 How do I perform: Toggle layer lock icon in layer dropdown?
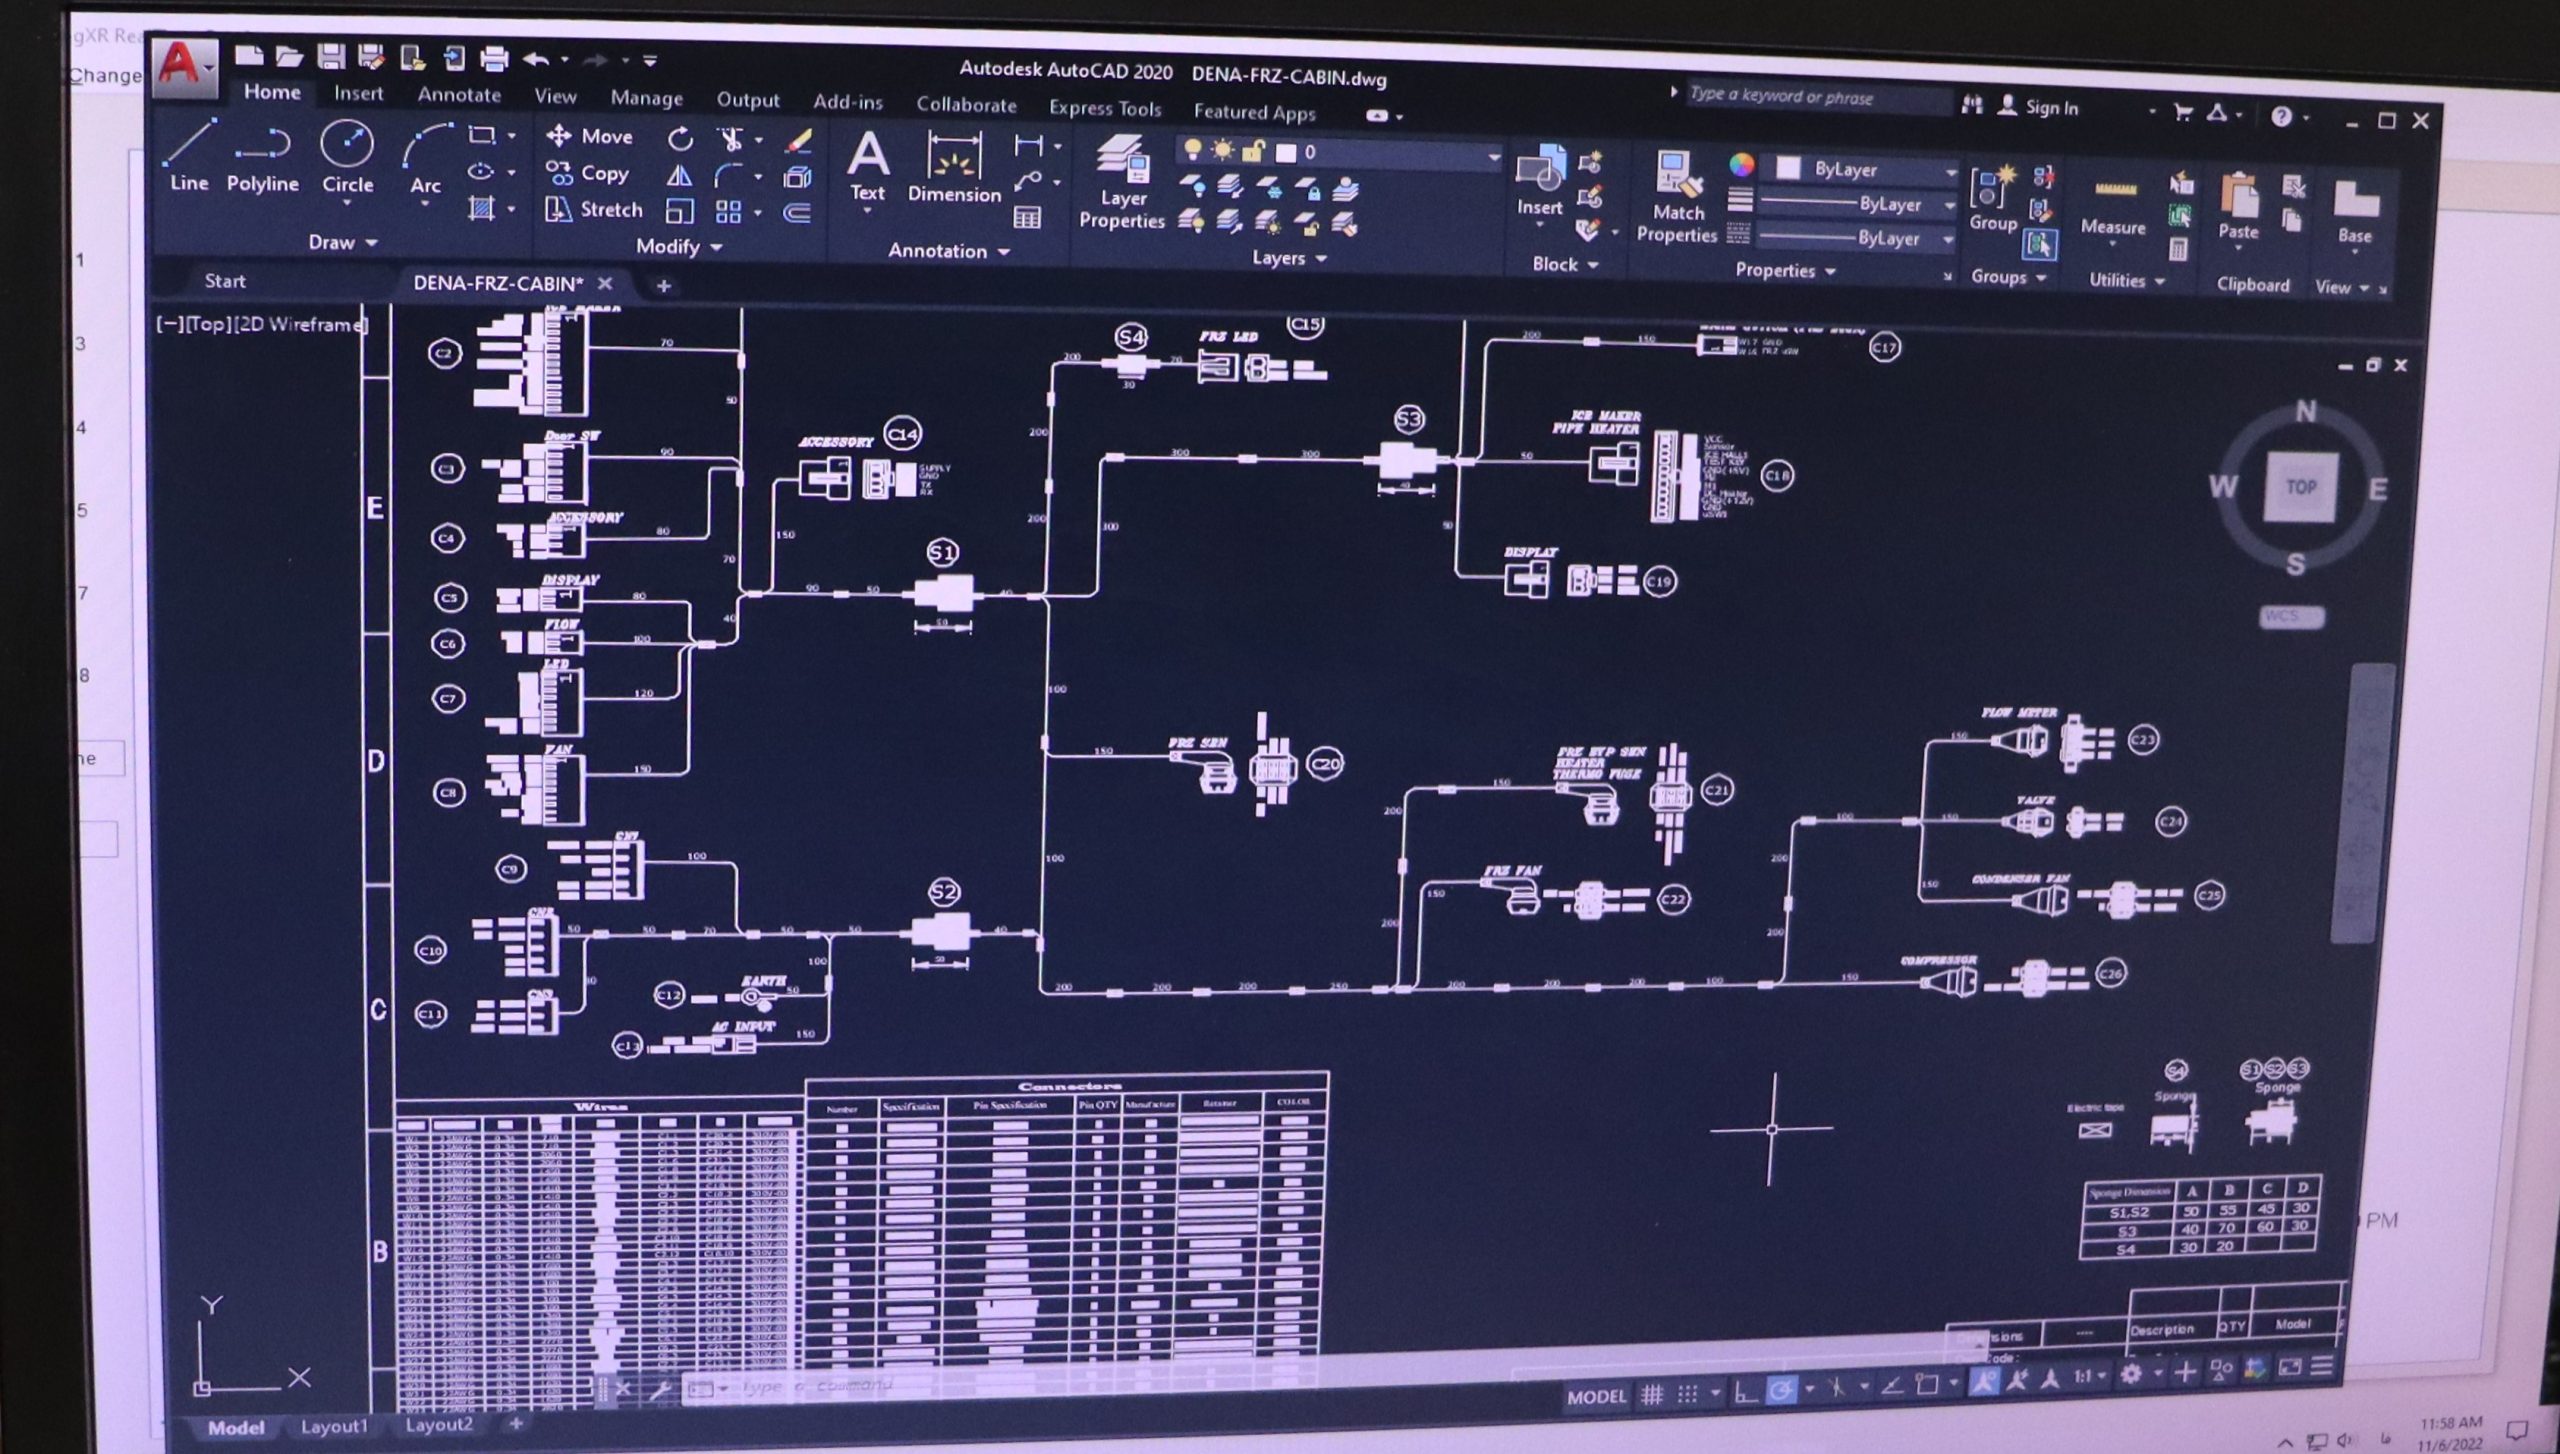pyautogui.click(x=1253, y=152)
